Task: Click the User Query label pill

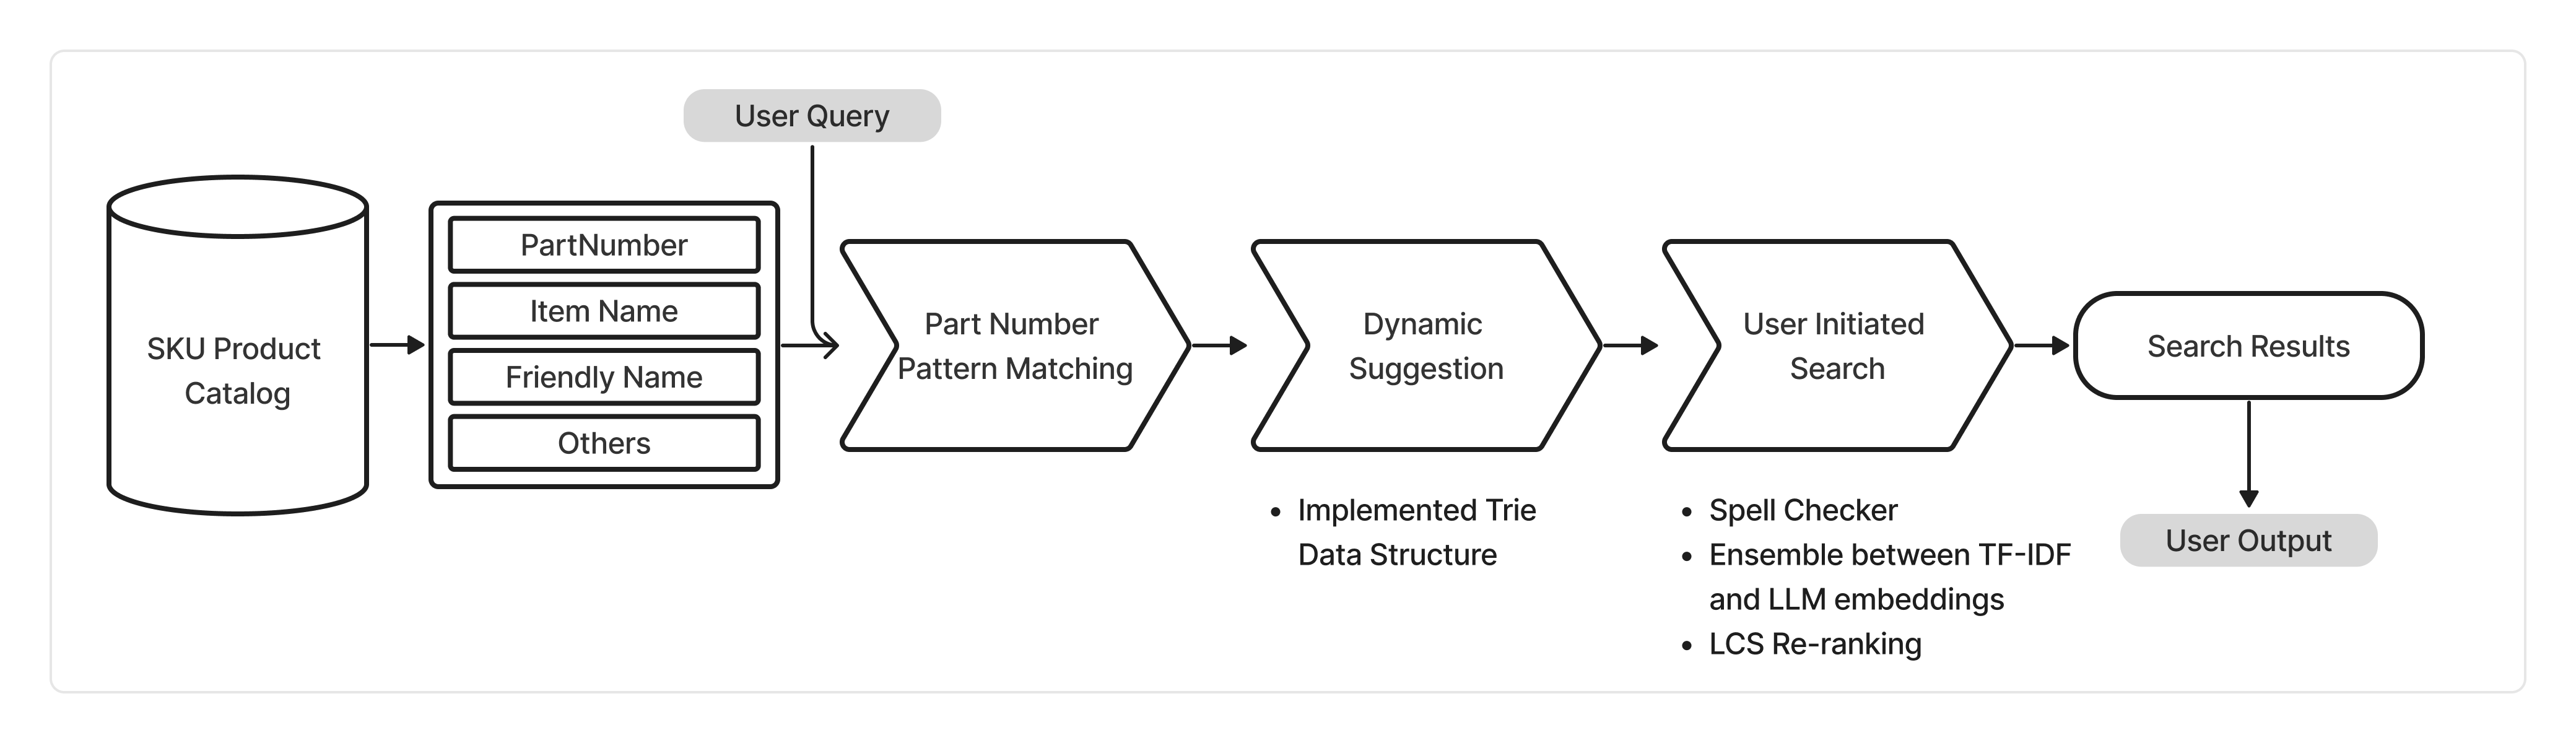Action: pyautogui.click(x=811, y=116)
